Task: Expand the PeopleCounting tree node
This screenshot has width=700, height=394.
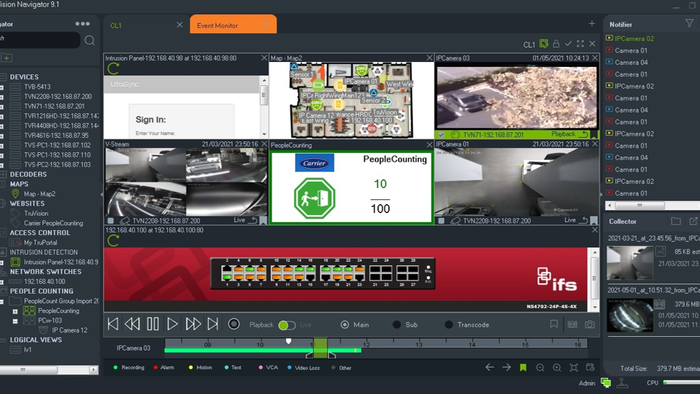Action: [15, 311]
